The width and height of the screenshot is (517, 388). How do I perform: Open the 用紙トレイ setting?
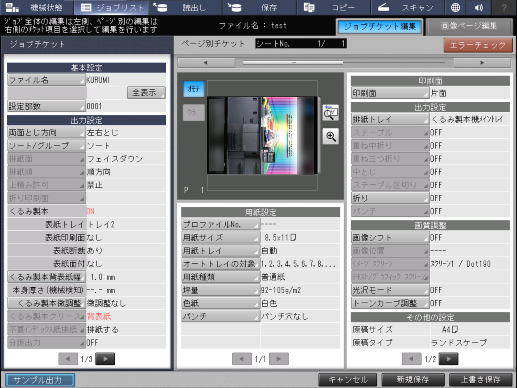[220, 251]
